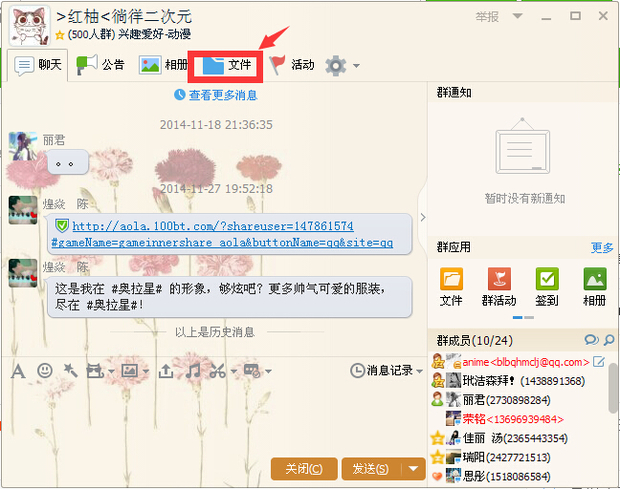Switch group apps page indicator dot

pyautogui.click(x=529, y=317)
